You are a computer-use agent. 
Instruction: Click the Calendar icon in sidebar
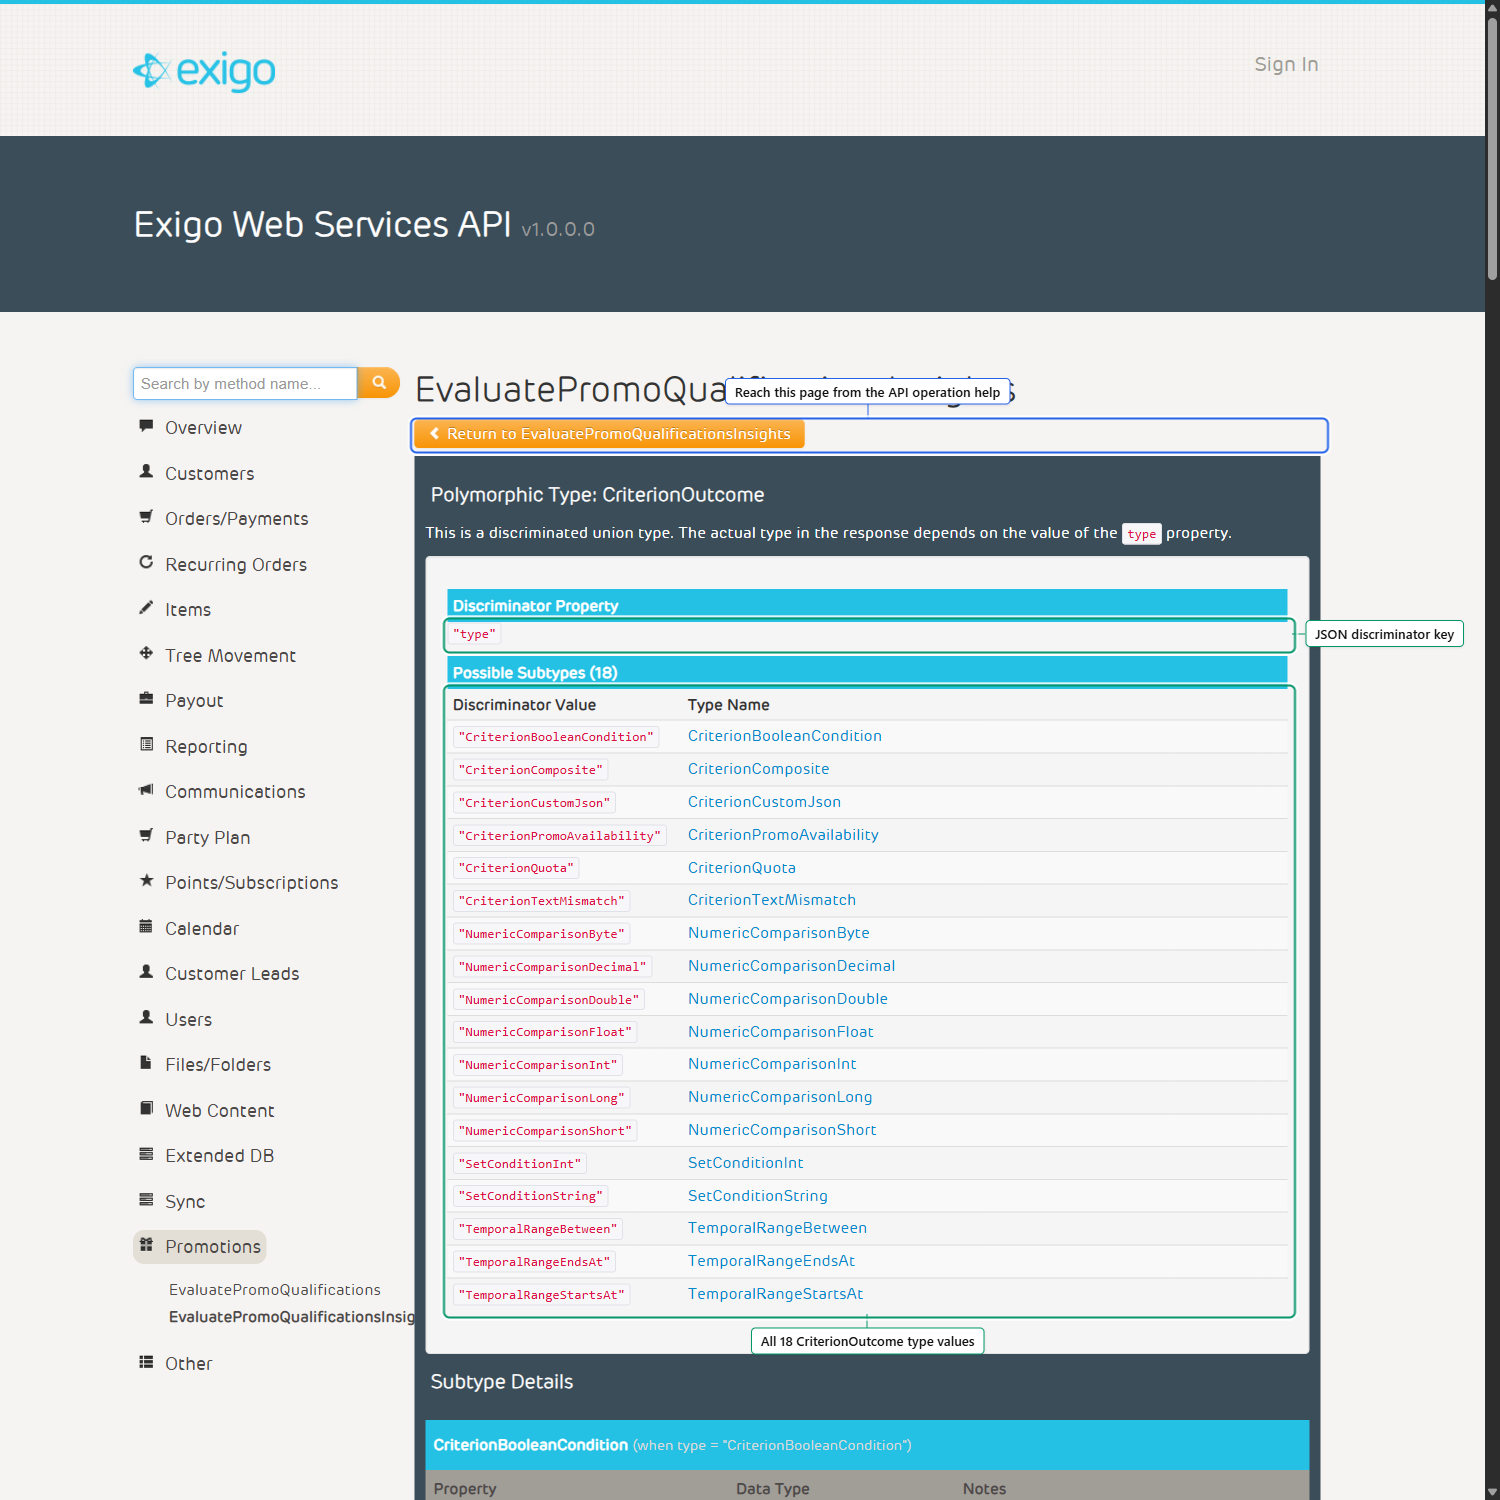tap(146, 926)
